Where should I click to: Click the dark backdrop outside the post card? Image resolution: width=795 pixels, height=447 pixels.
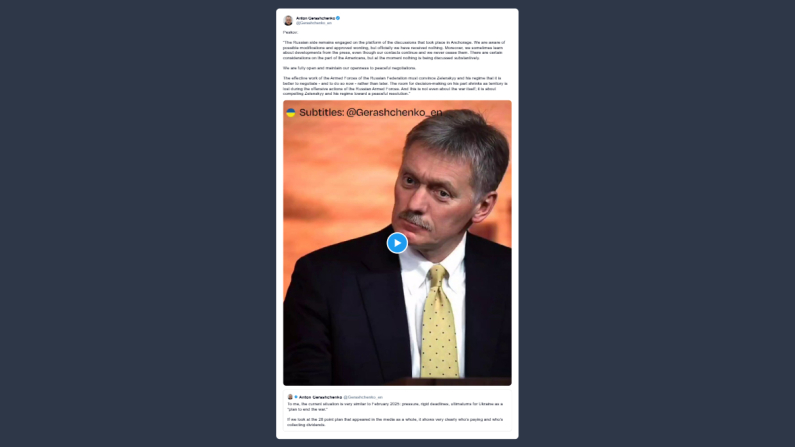click(137, 223)
